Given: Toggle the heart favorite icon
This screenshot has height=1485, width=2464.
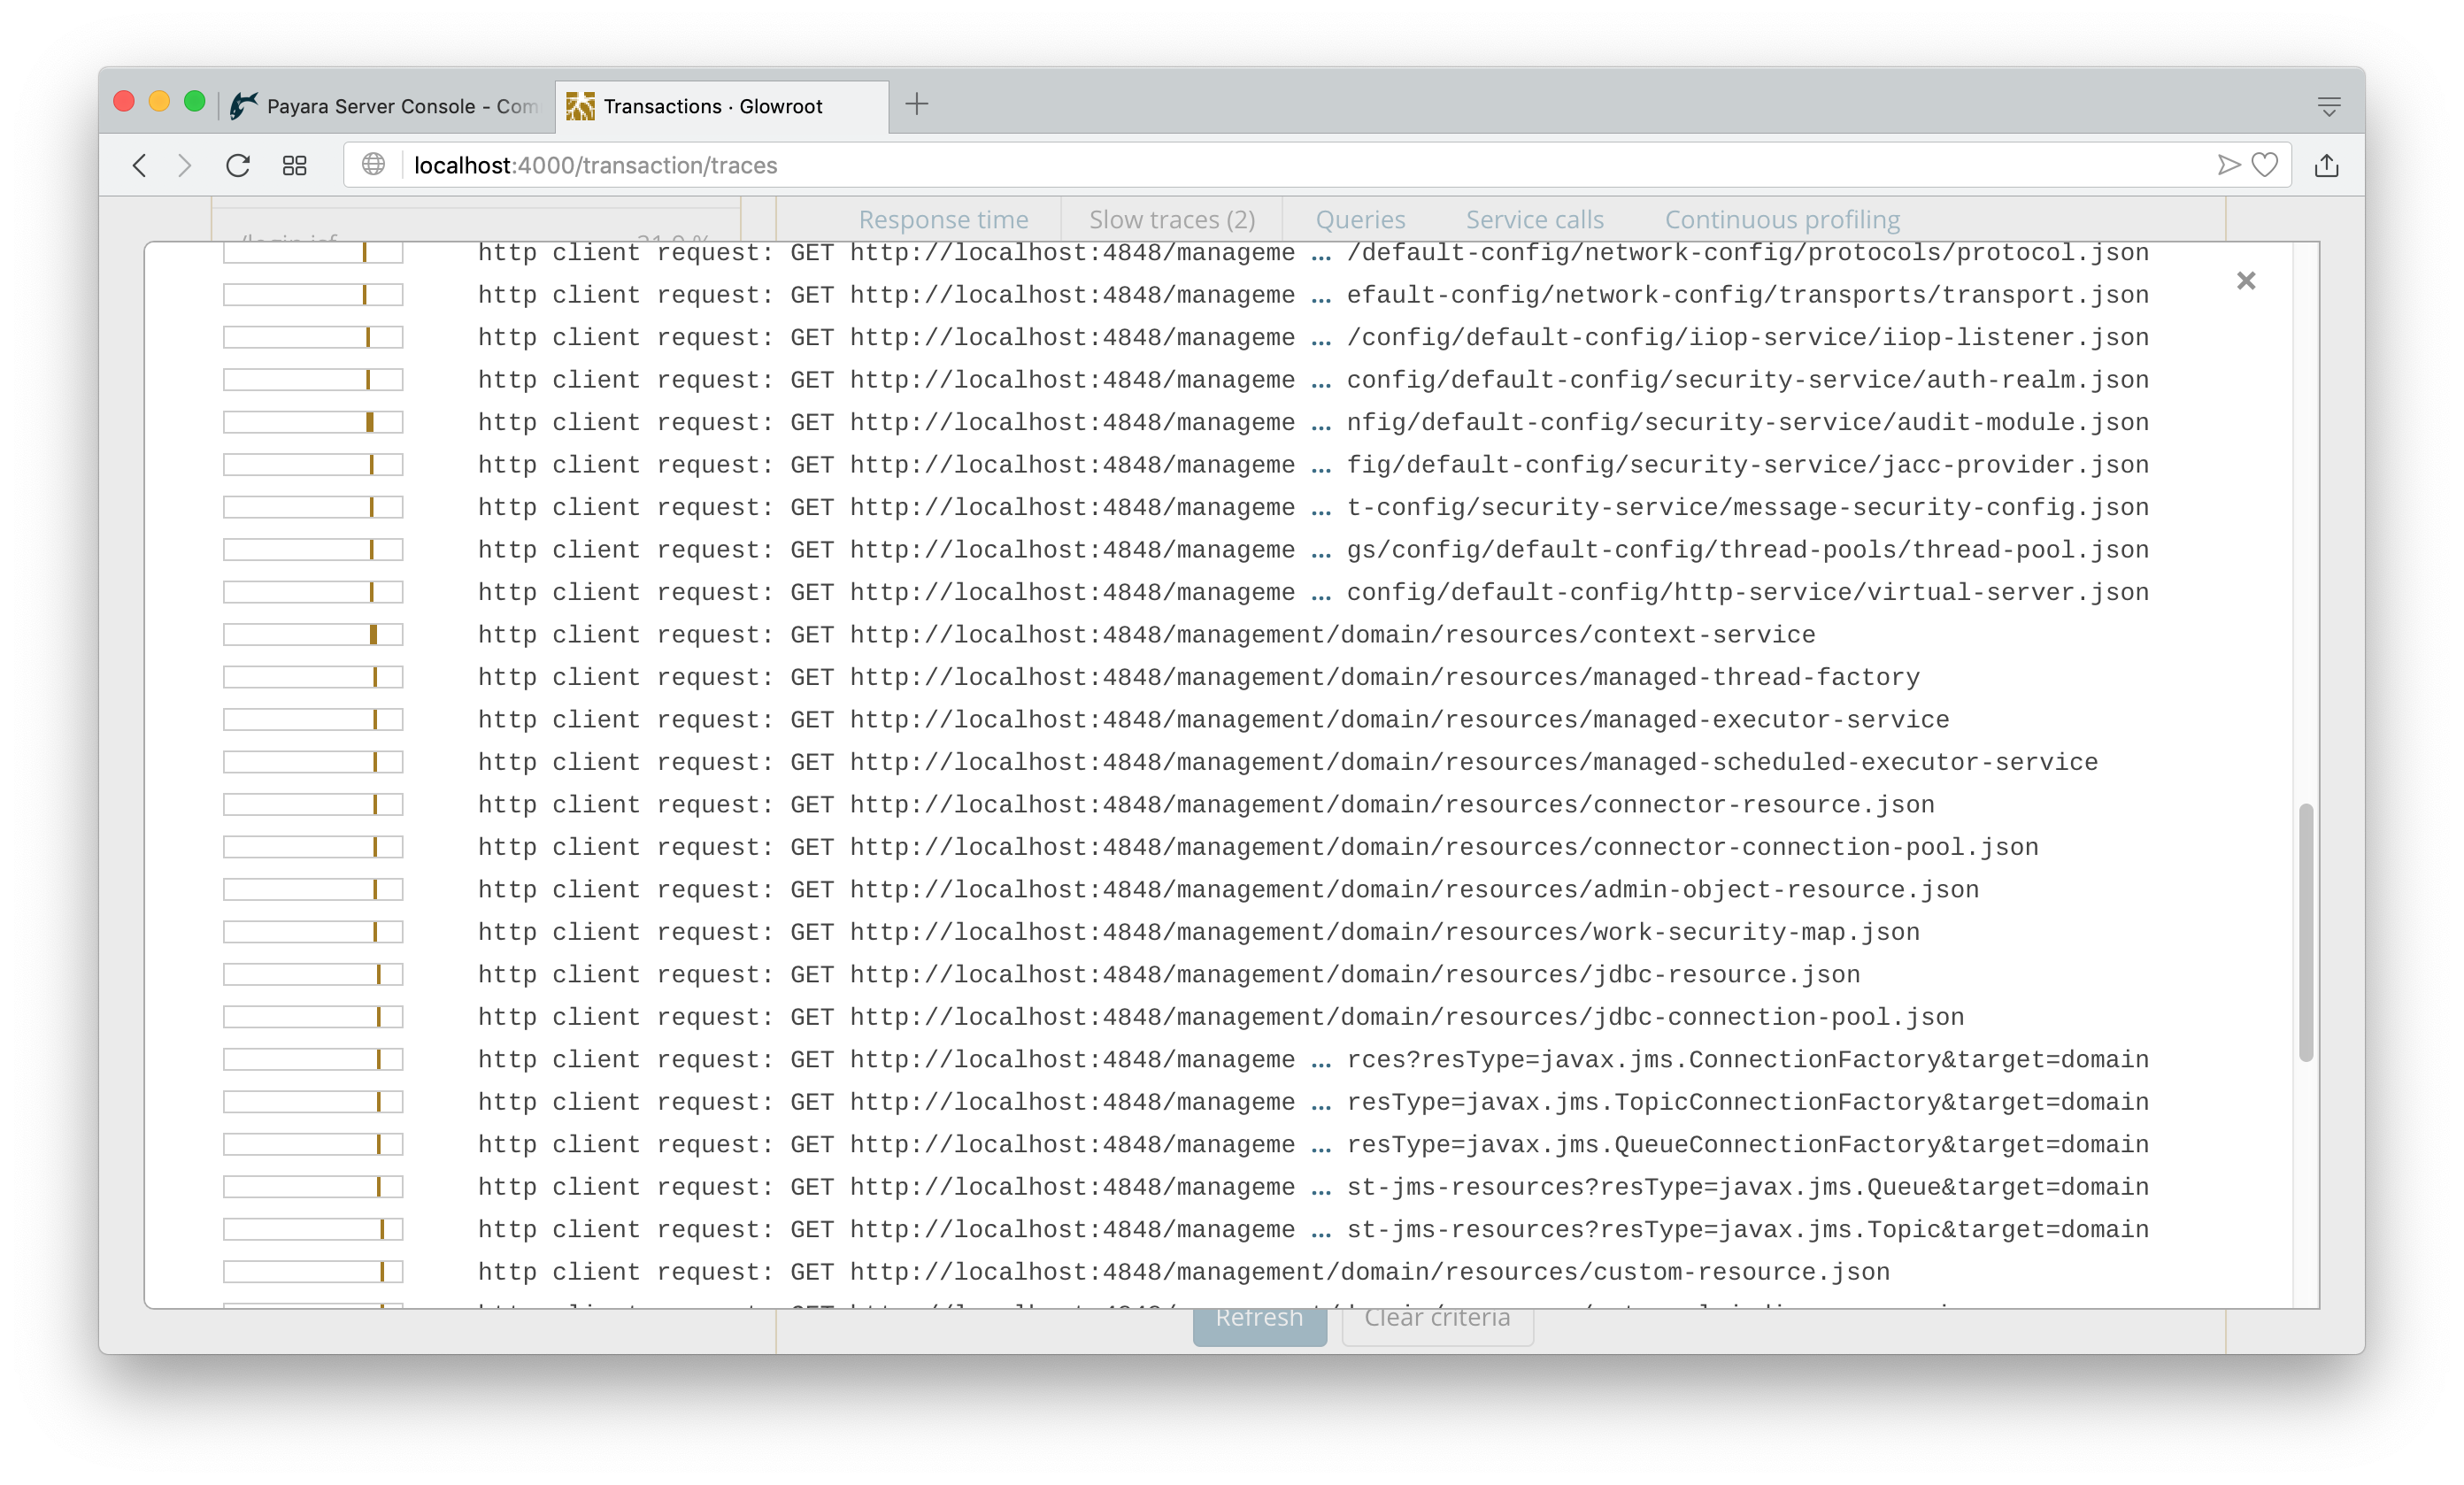Looking at the screenshot, I should [x=2266, y=165].
